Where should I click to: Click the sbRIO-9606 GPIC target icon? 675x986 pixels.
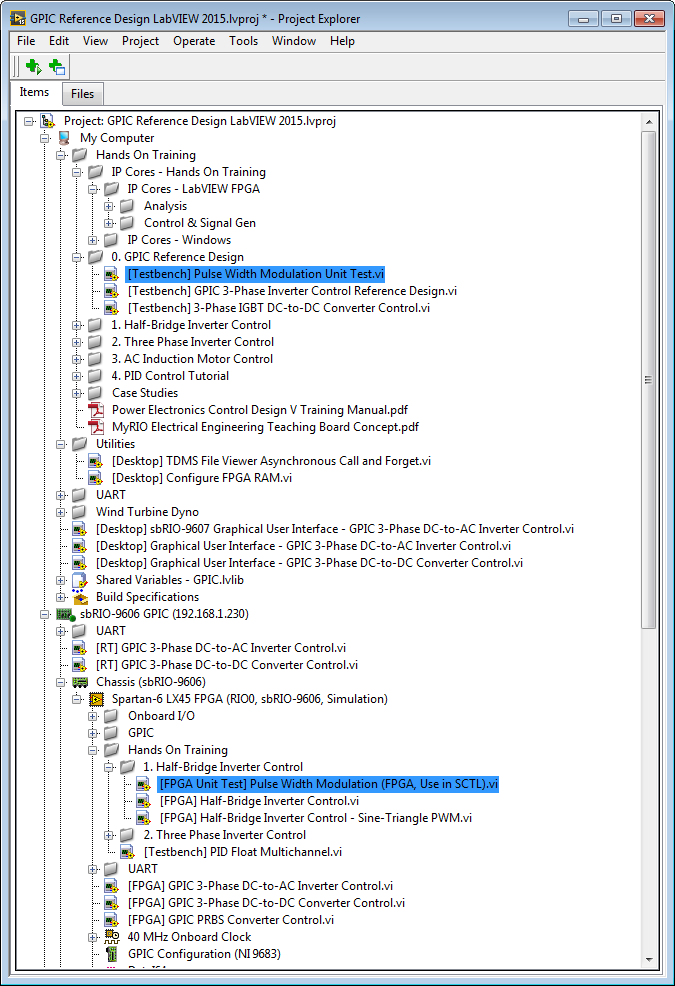pos(65,614)
